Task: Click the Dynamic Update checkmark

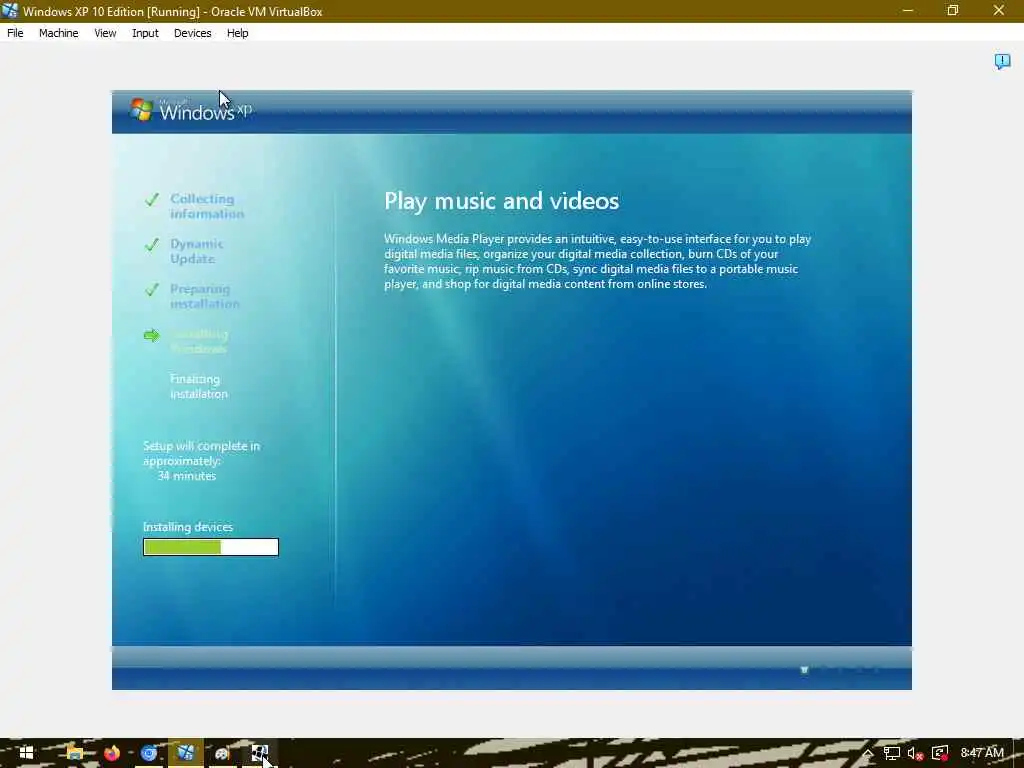Action: click(x=152, y=244)
